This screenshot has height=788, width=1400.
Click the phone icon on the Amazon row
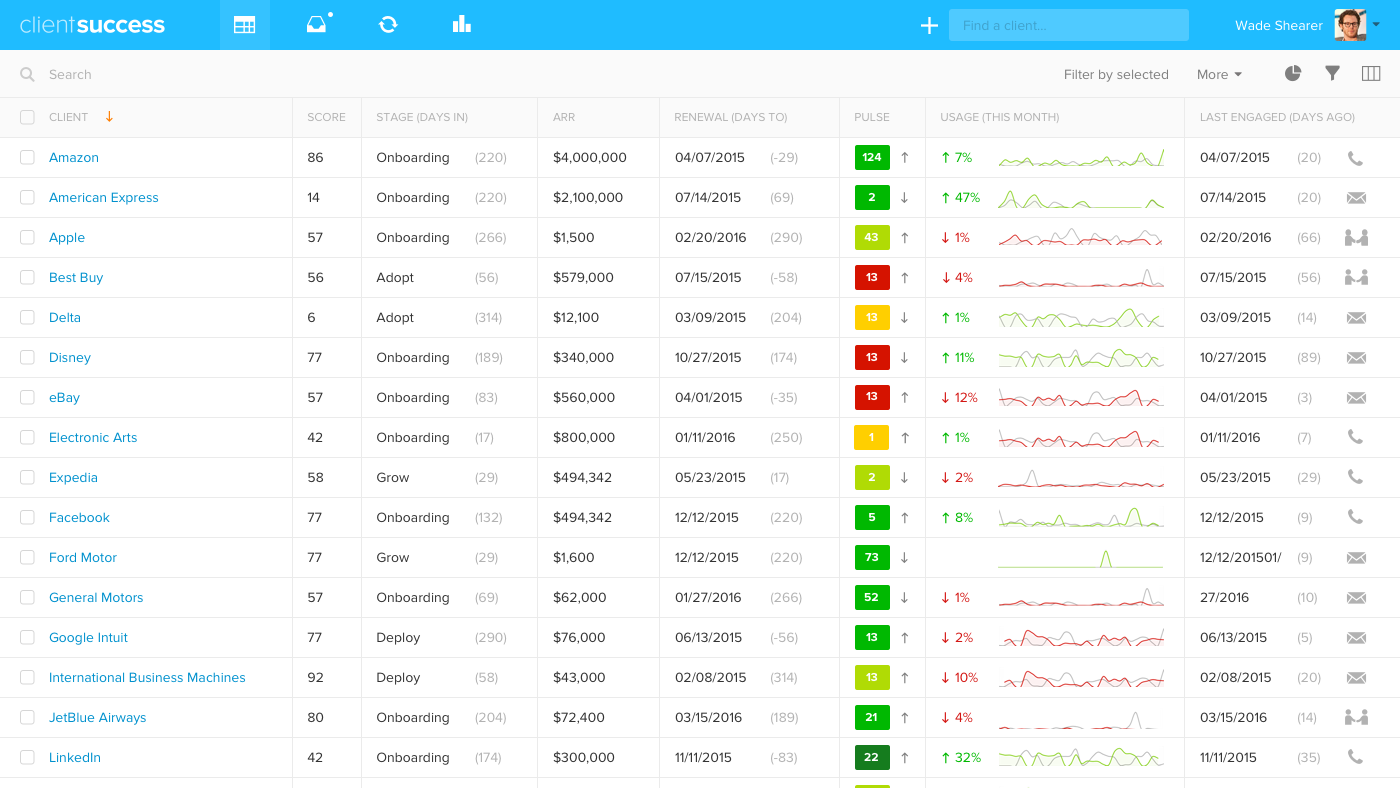click(1356, 157)
